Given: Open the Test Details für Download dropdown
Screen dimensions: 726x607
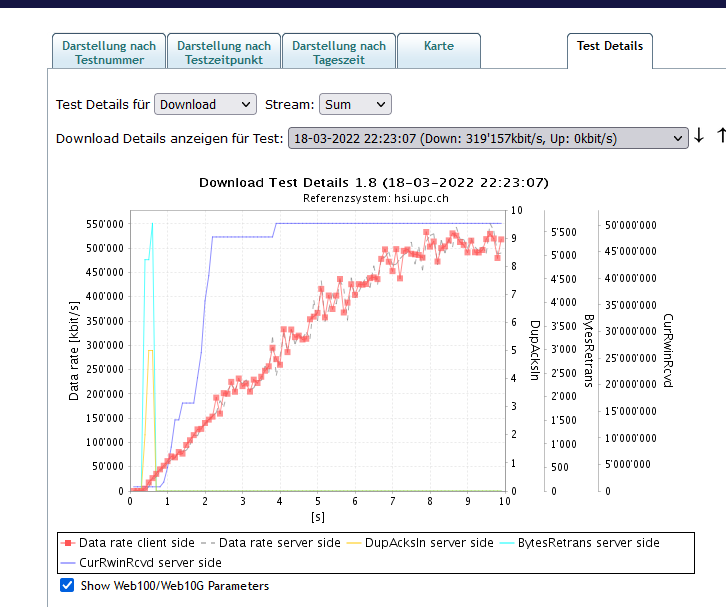Looking at the screenshot, I should tap(205, 104).
